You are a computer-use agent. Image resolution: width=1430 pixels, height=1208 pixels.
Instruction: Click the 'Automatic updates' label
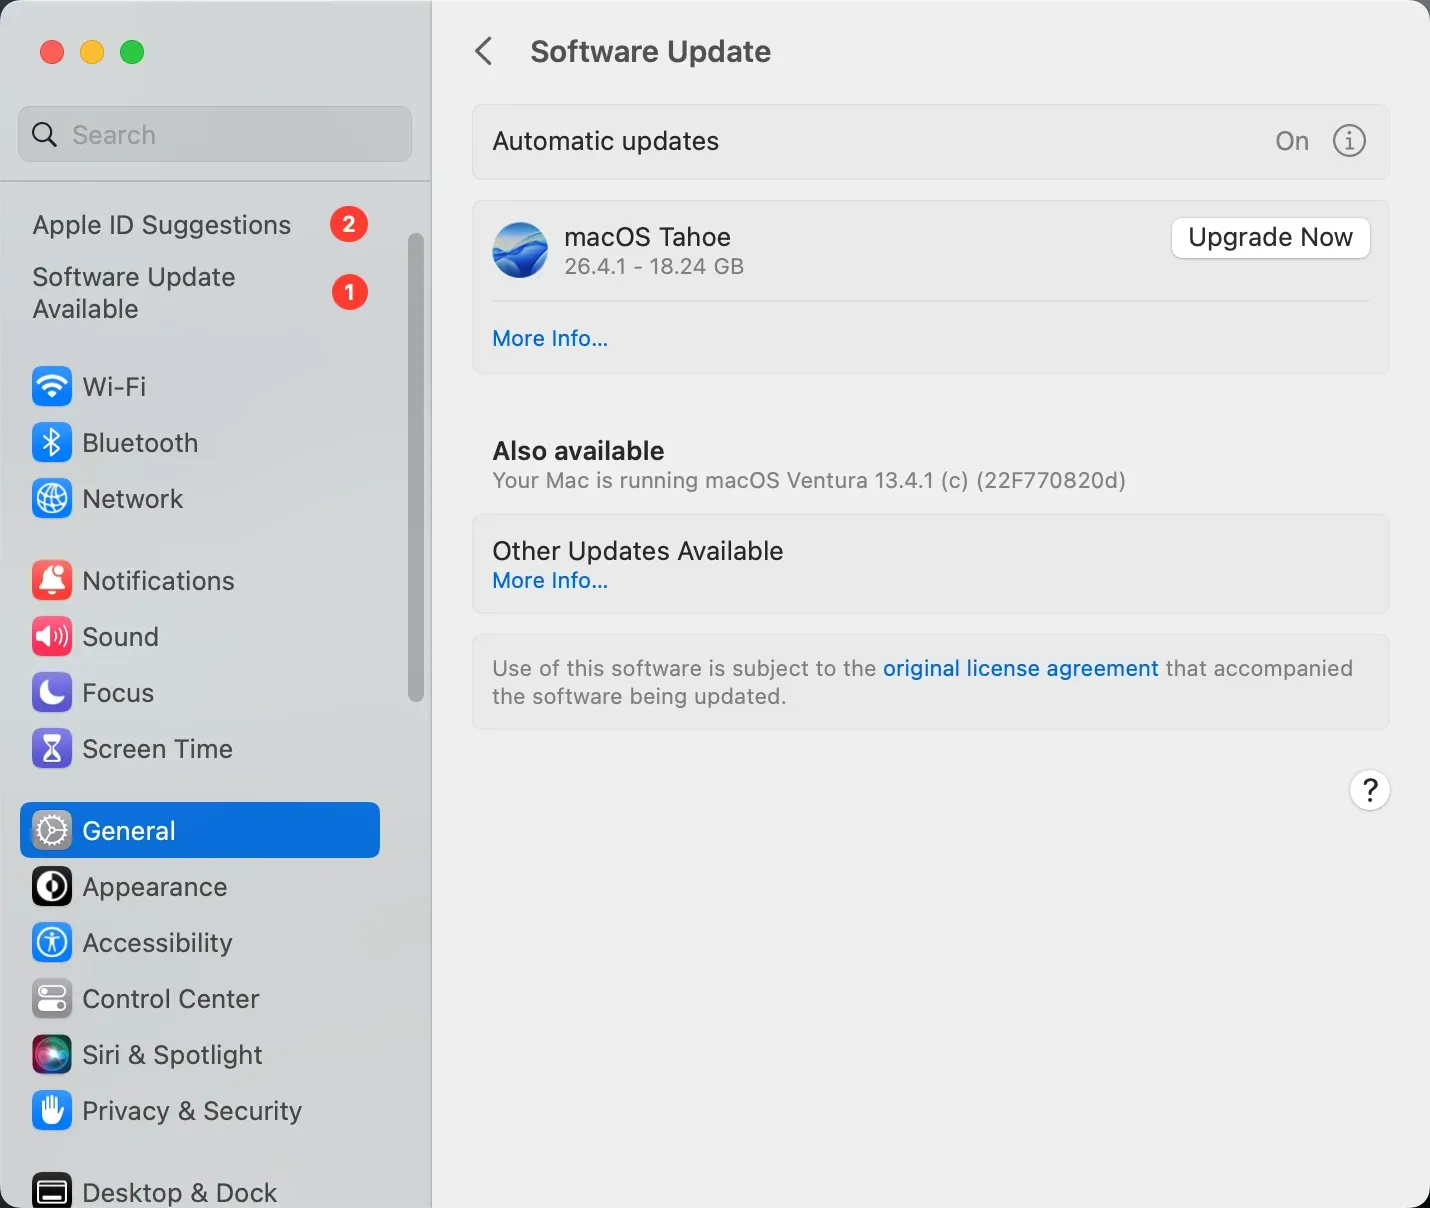606,142
